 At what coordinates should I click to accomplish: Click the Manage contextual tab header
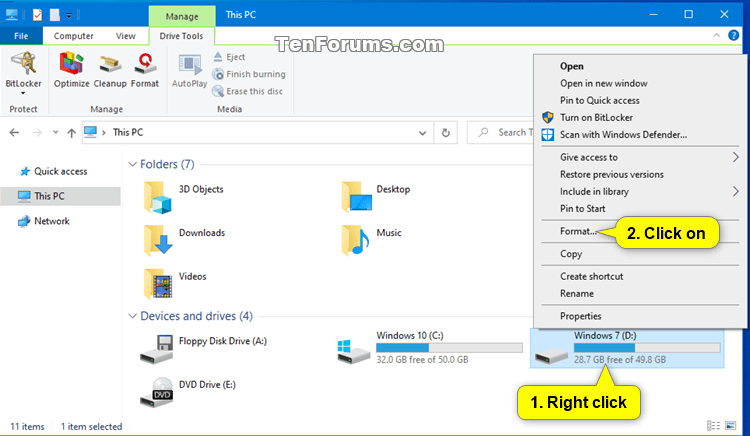(x=182, y=16)
